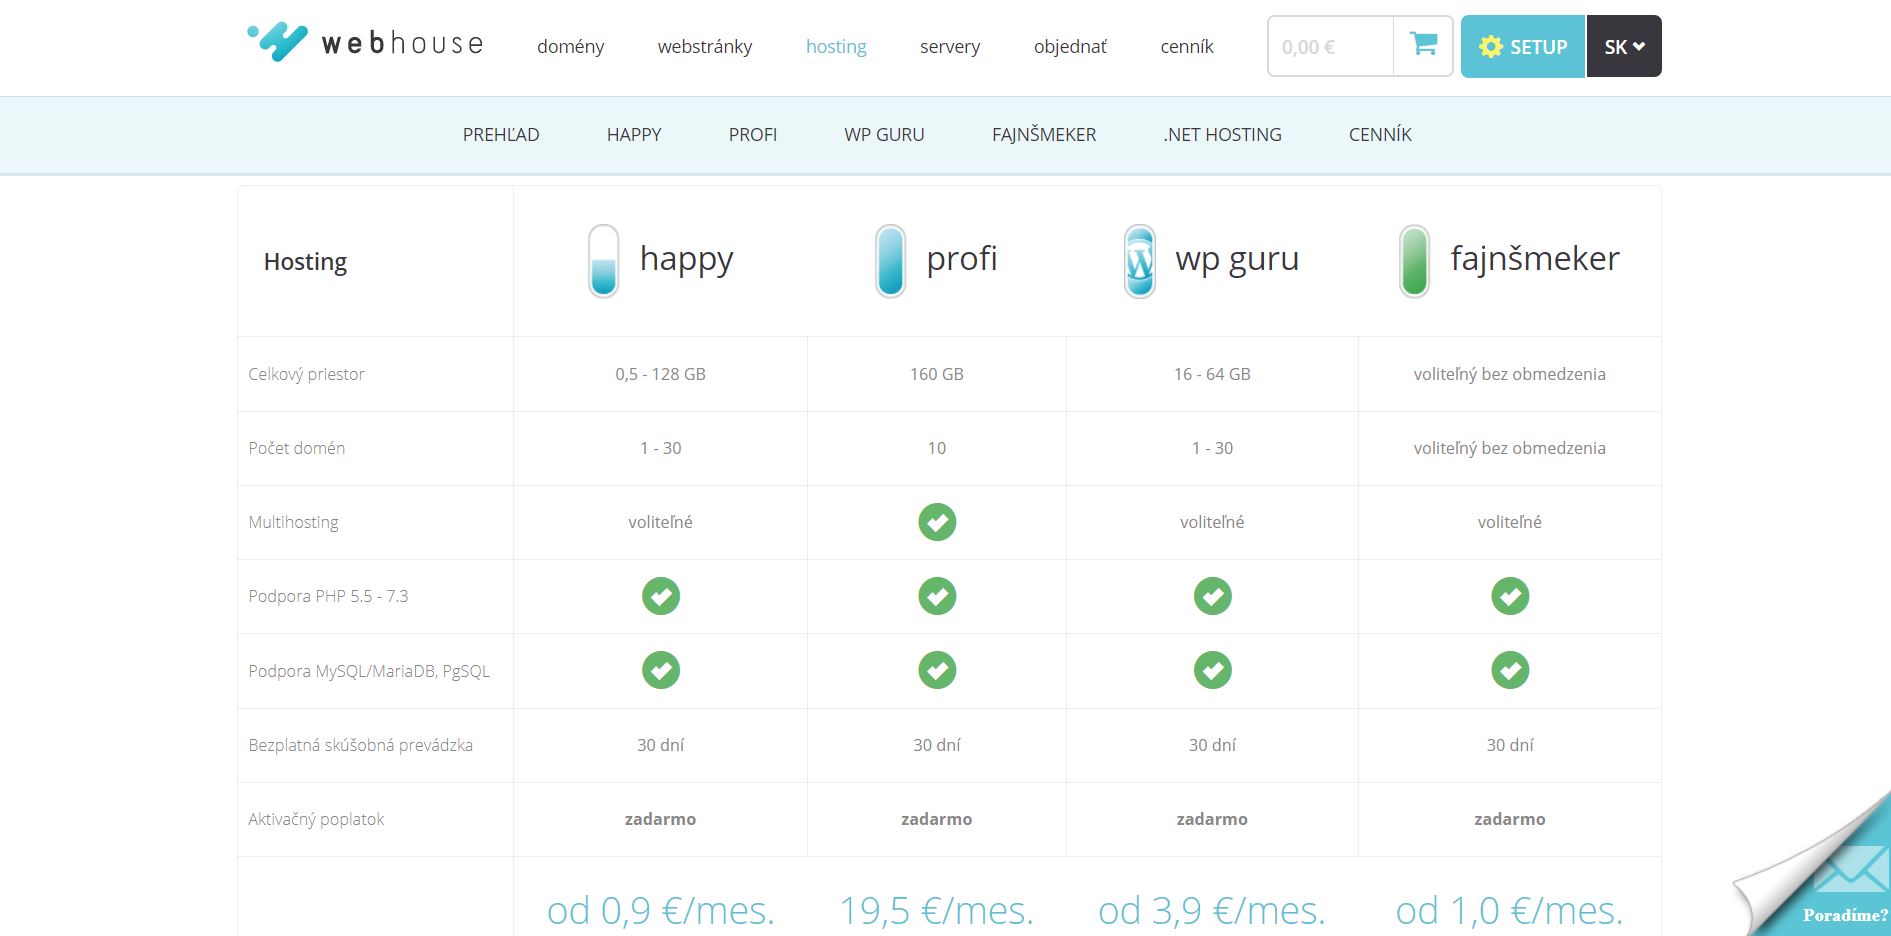Screen dimensions: 1891x936
Task: Click the MySQL support checkmark for profi
Action: point(937,670)
